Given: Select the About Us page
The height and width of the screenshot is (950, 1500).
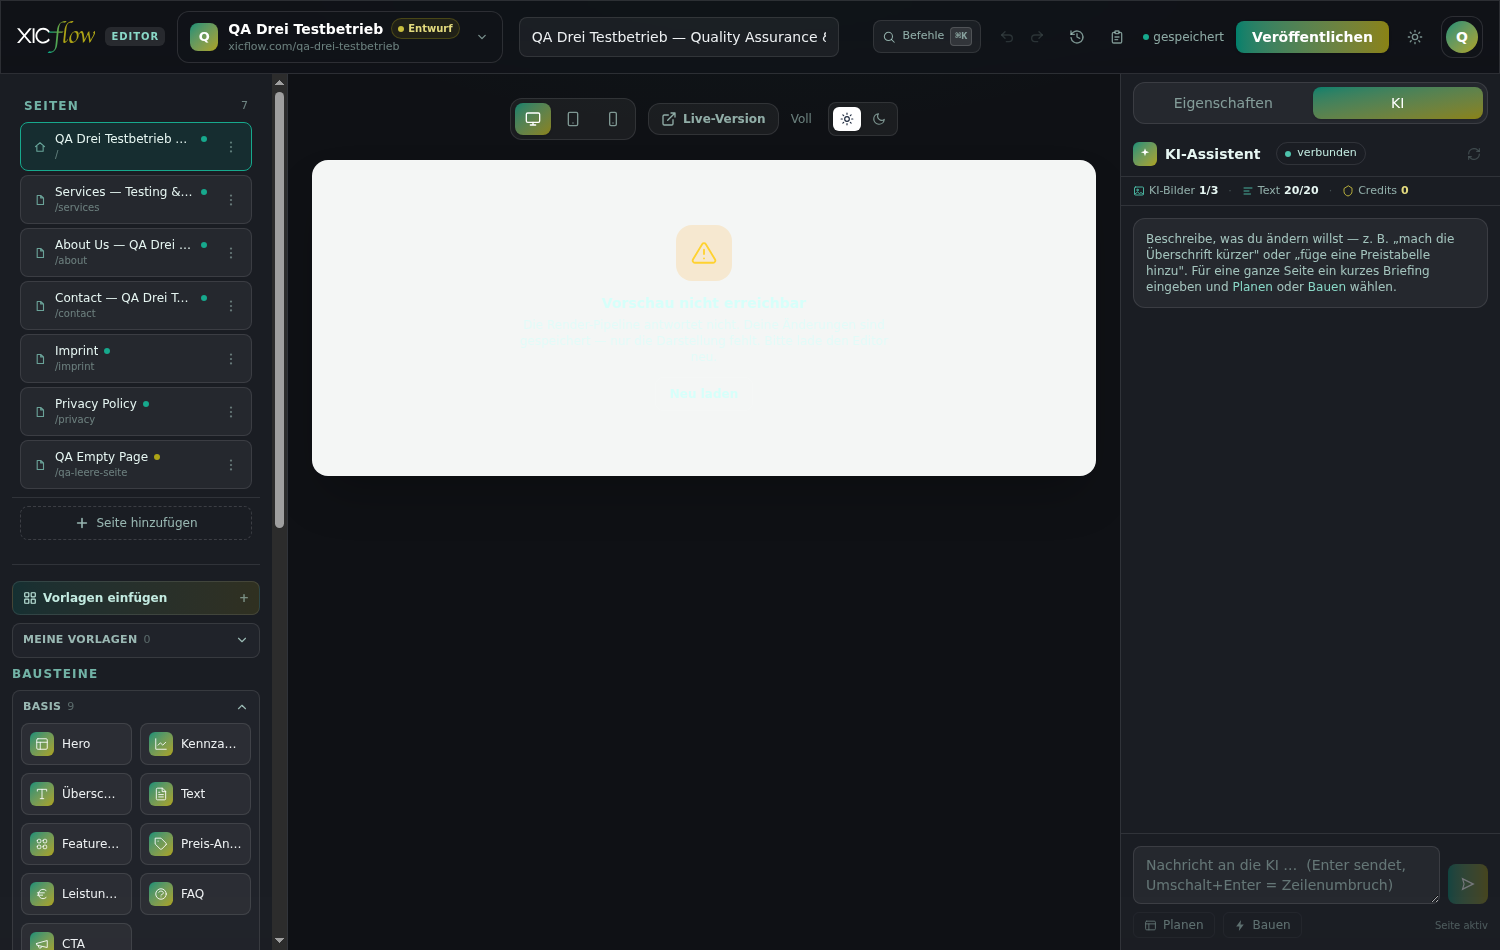Looking at the screenshot, I should click(136, 252).
